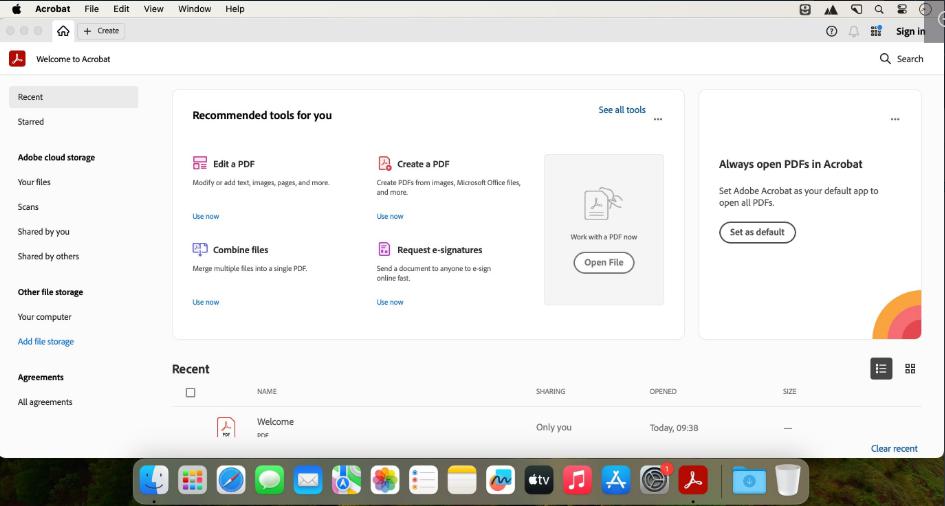This screenshot has height=506, width=945.
Task: Click the Open File button
Action: point(603,263)
